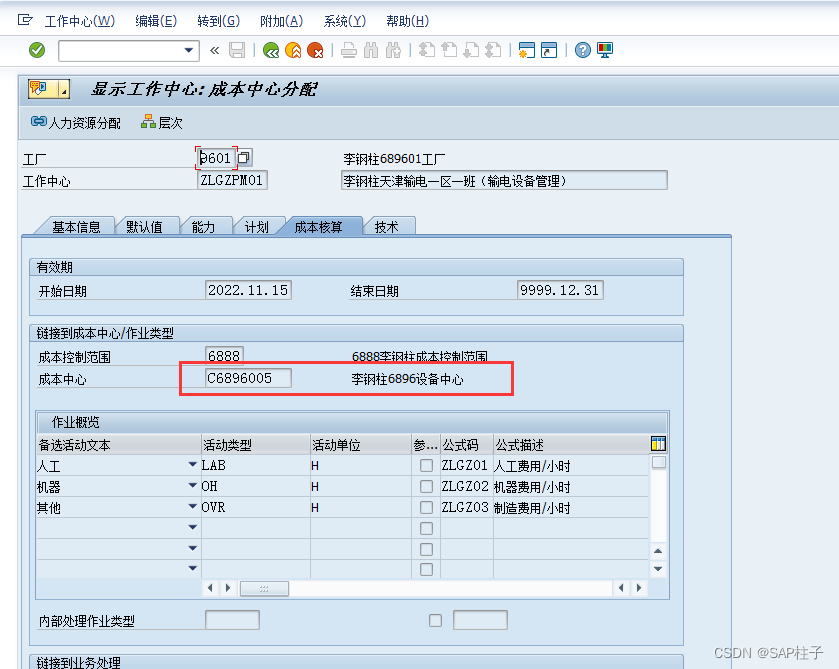Viewport: 839px width, 669px height.
Task: Click the 工厂 input field 9601
Action: [x=216, y=158]
